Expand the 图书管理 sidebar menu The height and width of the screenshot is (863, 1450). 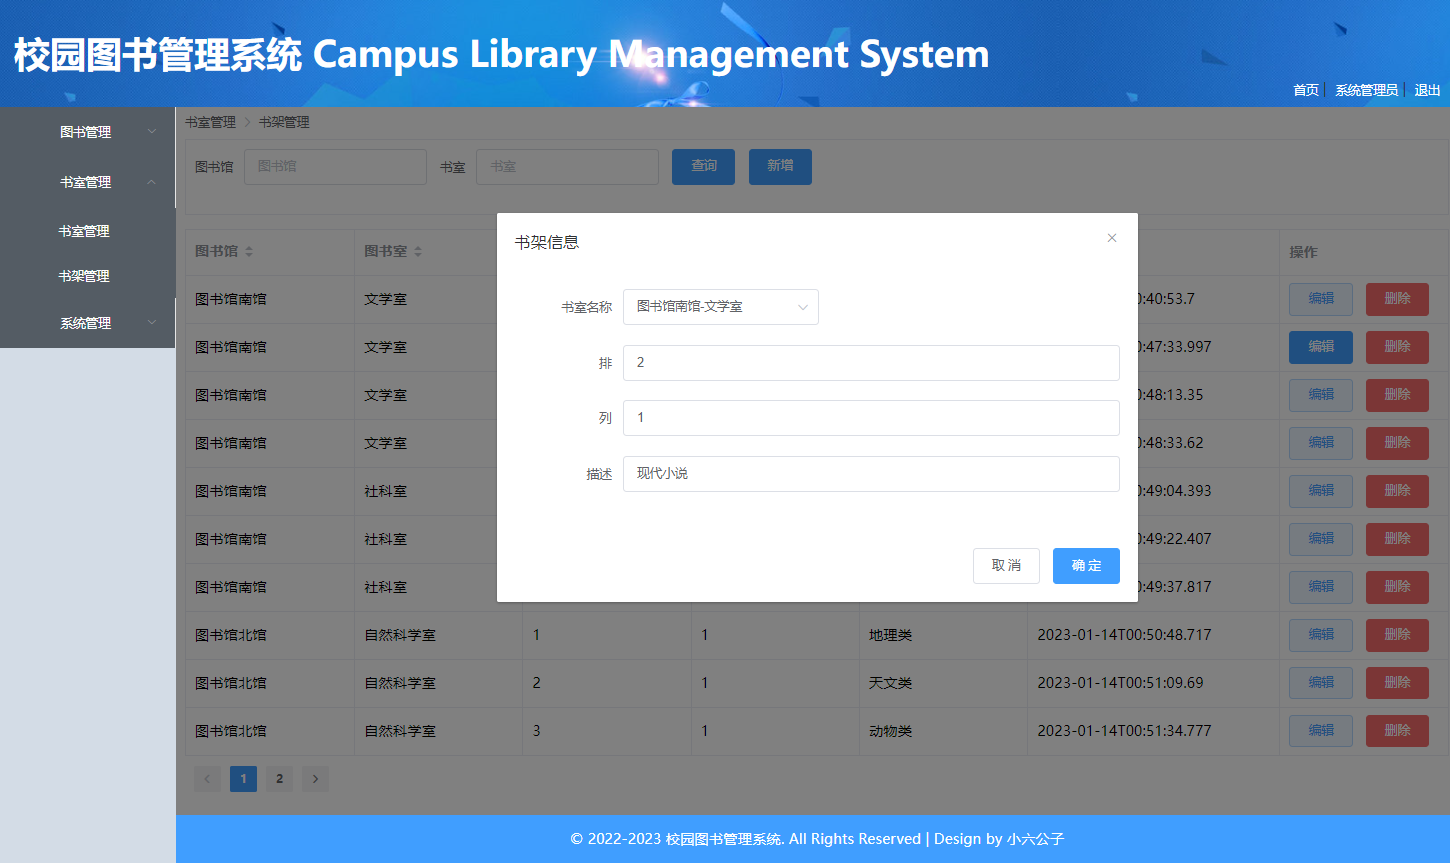(87, 132)
